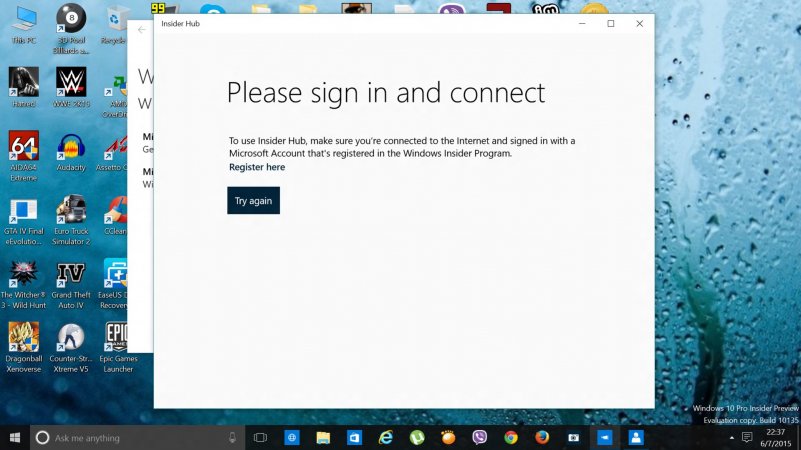Open the person-silhouette app on the taskbar
Screen dimensions: 801x450
pyautogui.click(x=636, y=438)
